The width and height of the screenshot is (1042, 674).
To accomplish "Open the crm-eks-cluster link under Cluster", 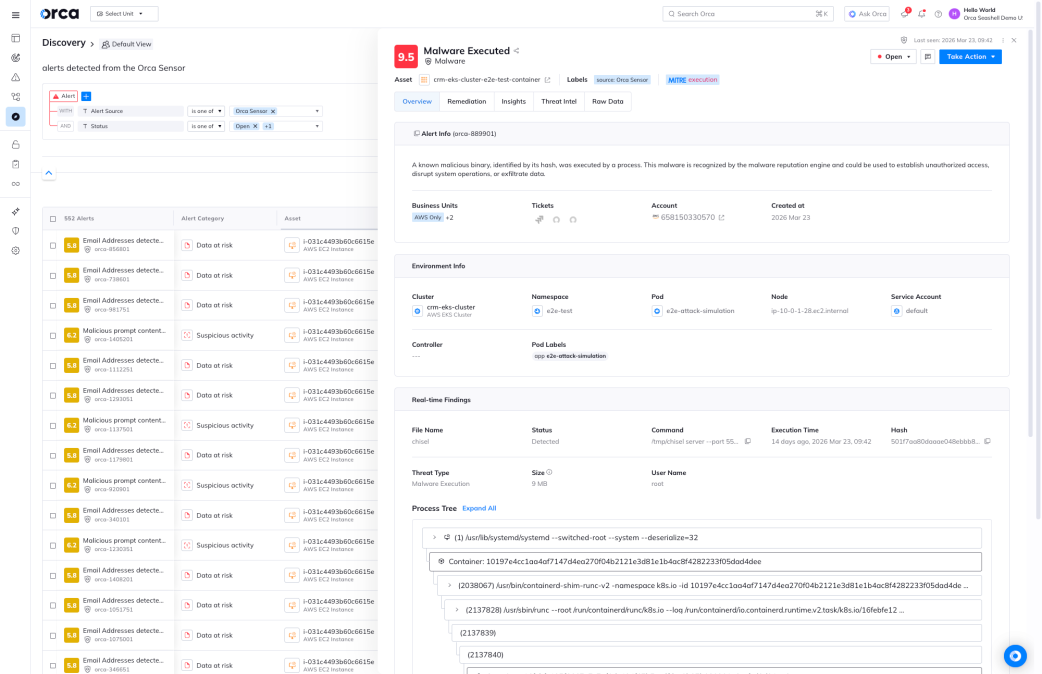I will 451,307.
